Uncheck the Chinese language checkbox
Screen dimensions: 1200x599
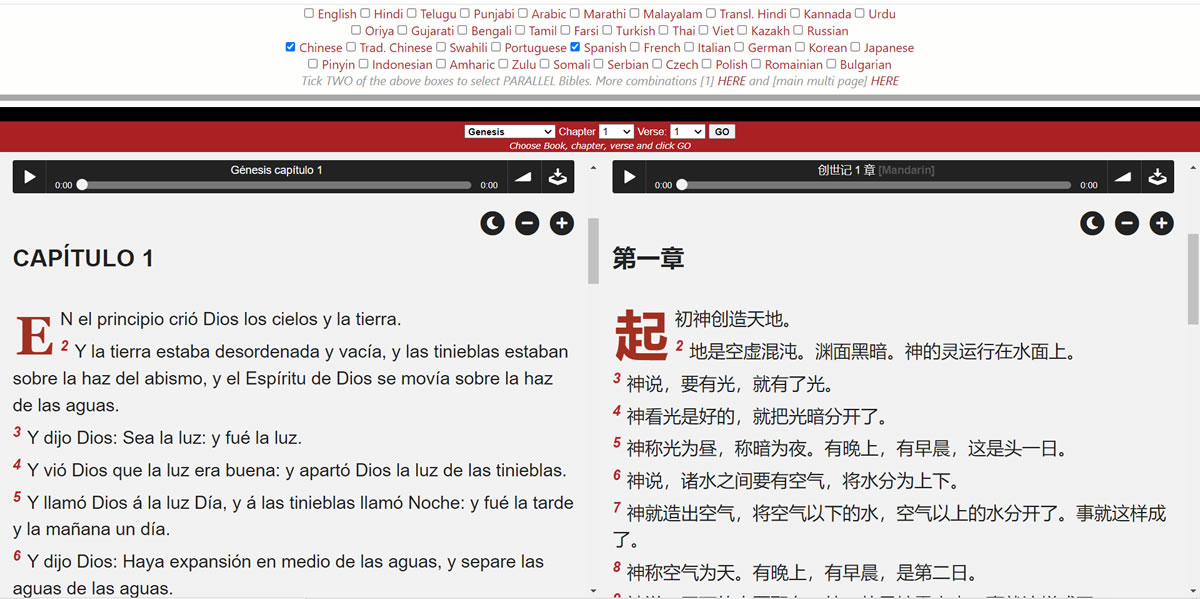290,47
